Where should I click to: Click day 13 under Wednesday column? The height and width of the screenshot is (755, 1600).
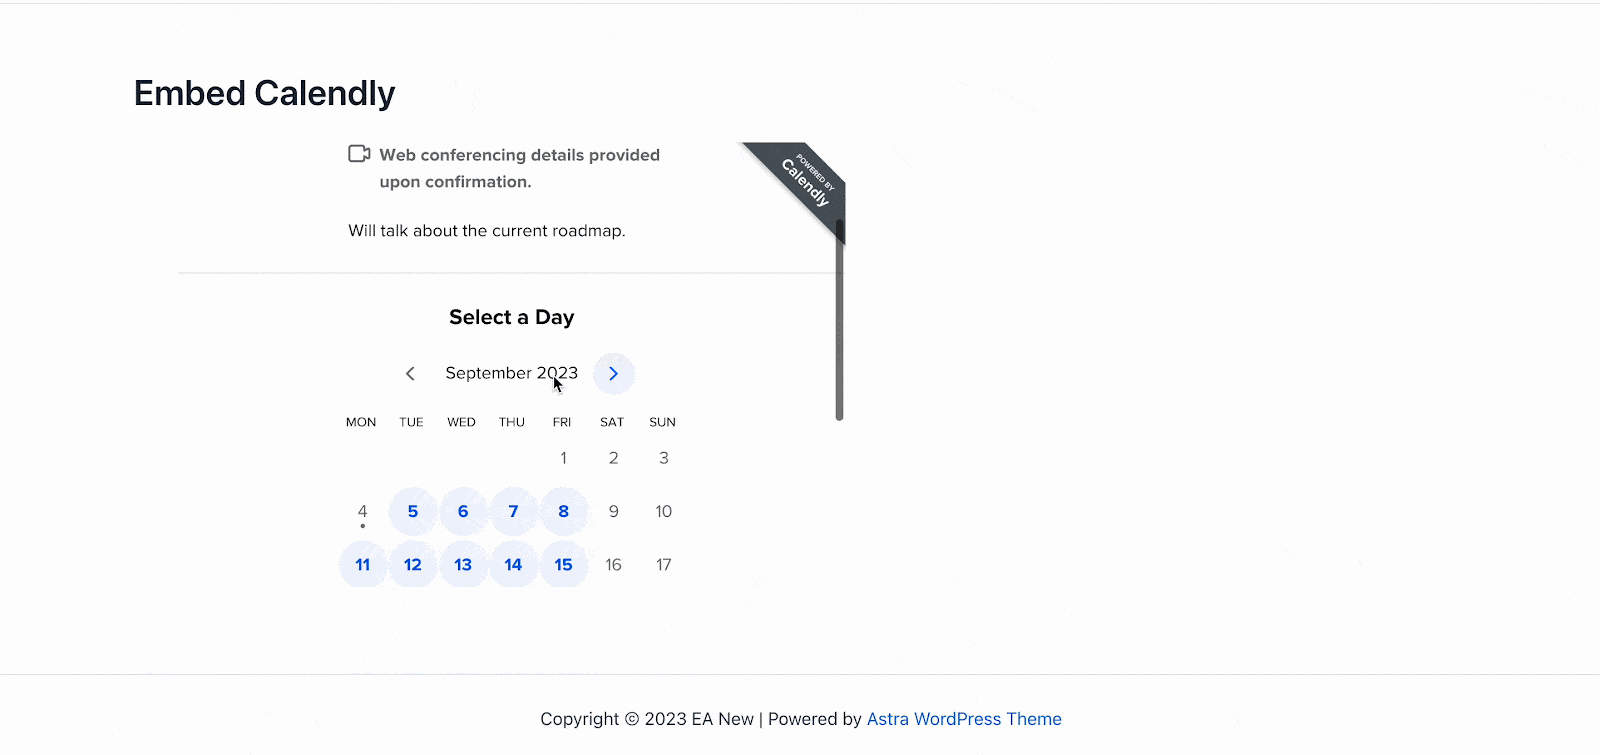[x=463, y=564]
